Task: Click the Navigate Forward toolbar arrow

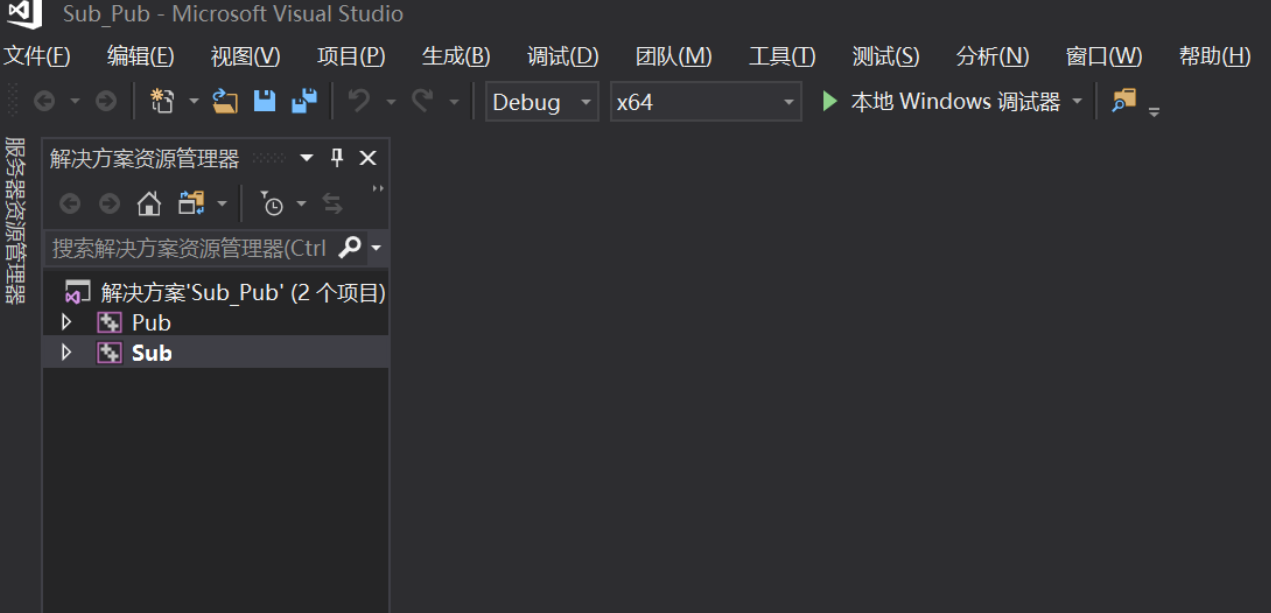Action: coord(106,101)
